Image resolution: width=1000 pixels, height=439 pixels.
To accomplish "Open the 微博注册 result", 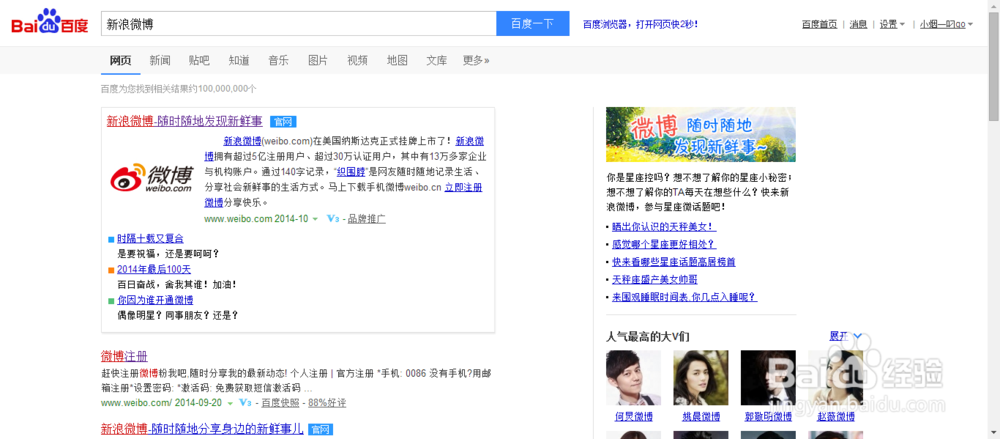I will click(124, 355).
